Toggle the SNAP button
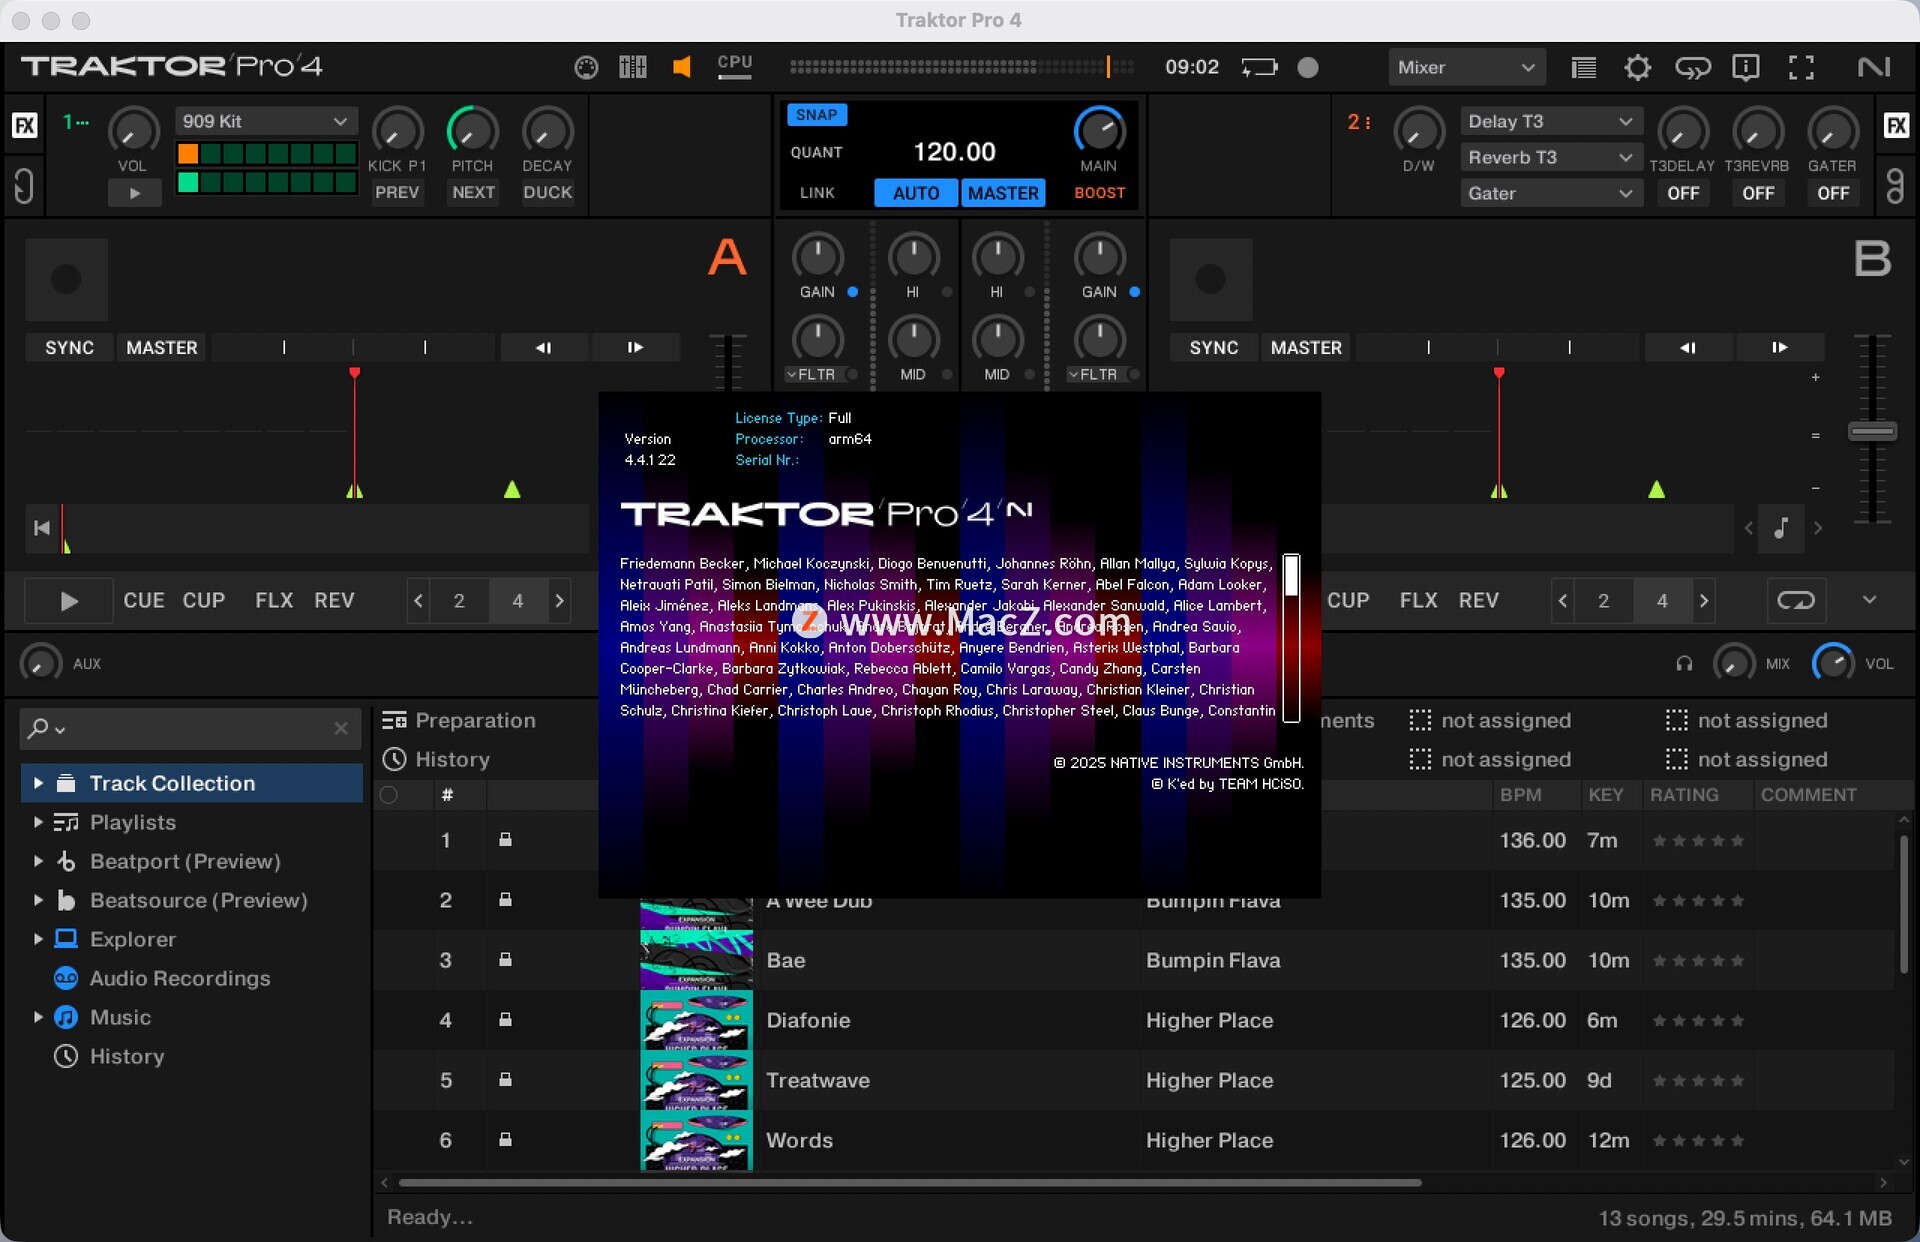The image size is (1920, 1242). 816,115
